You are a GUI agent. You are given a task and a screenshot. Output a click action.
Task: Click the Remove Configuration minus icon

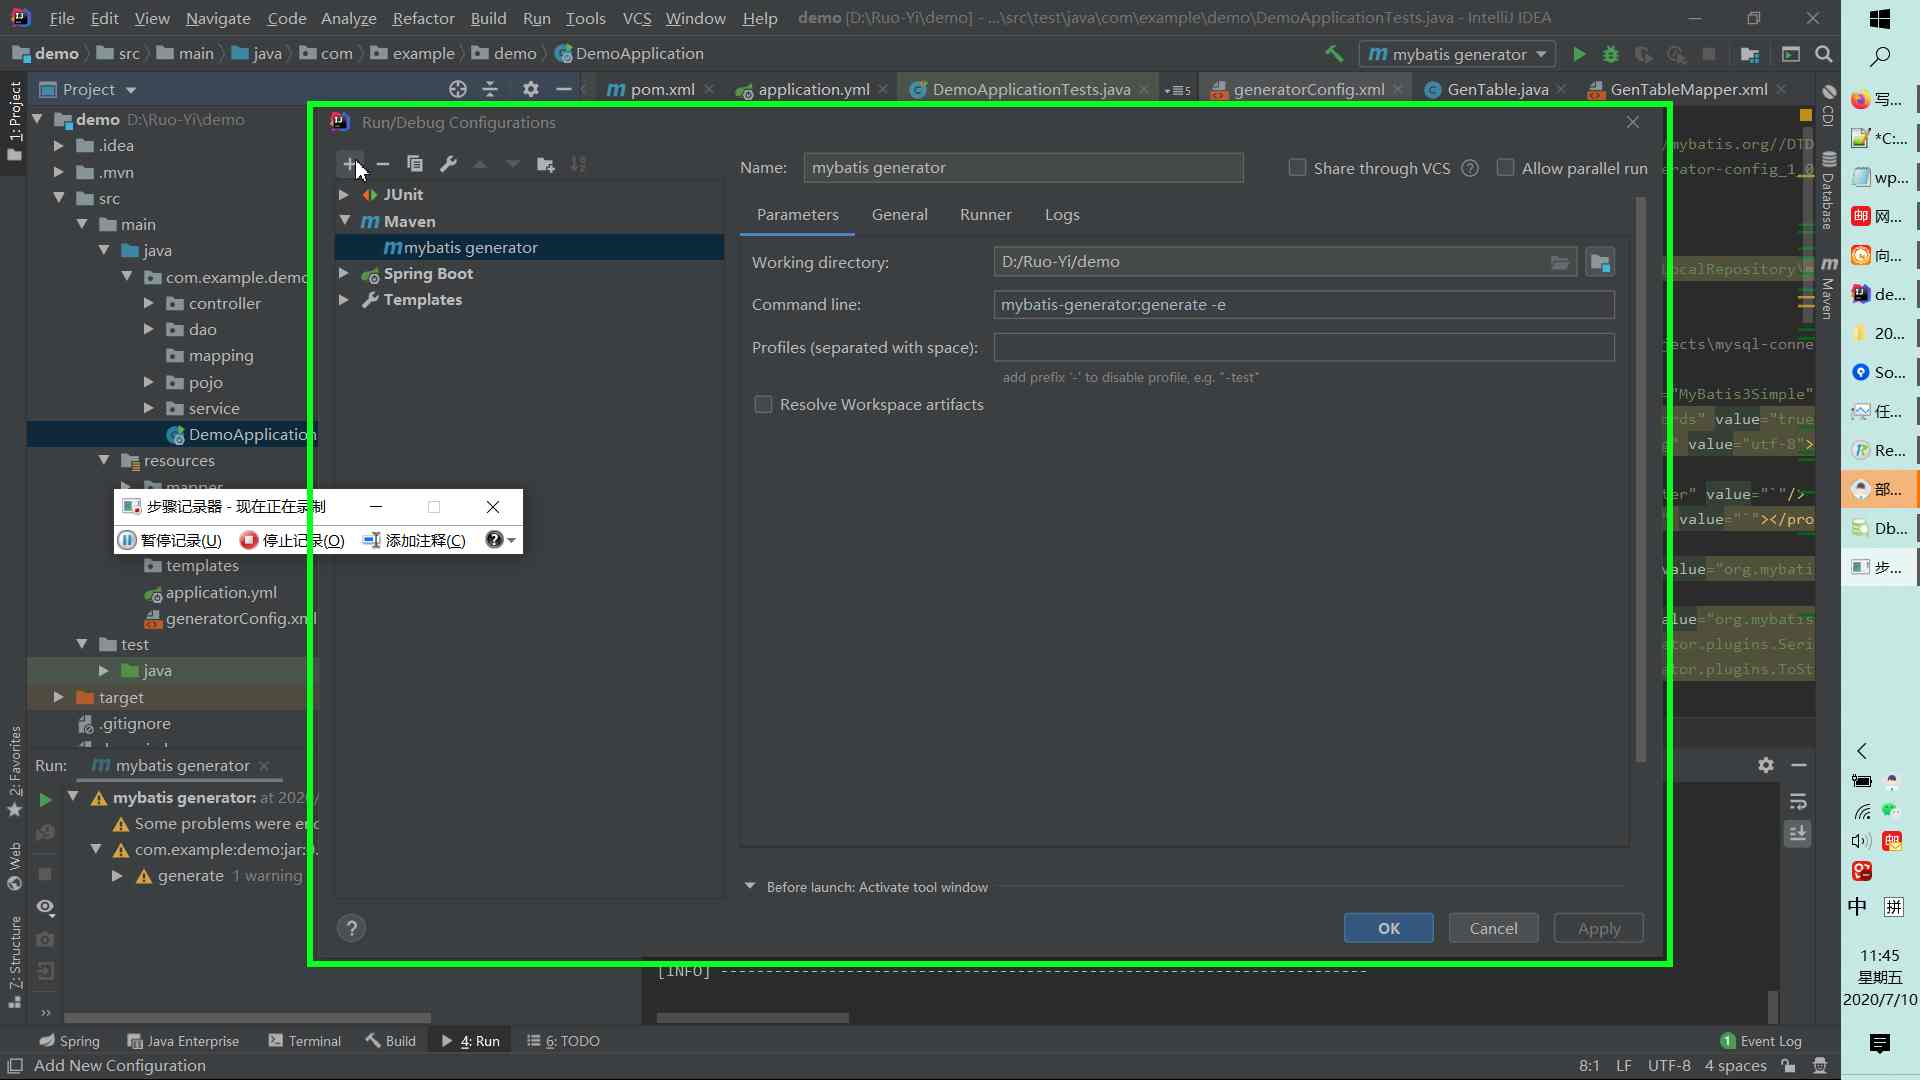pos(382,164)
